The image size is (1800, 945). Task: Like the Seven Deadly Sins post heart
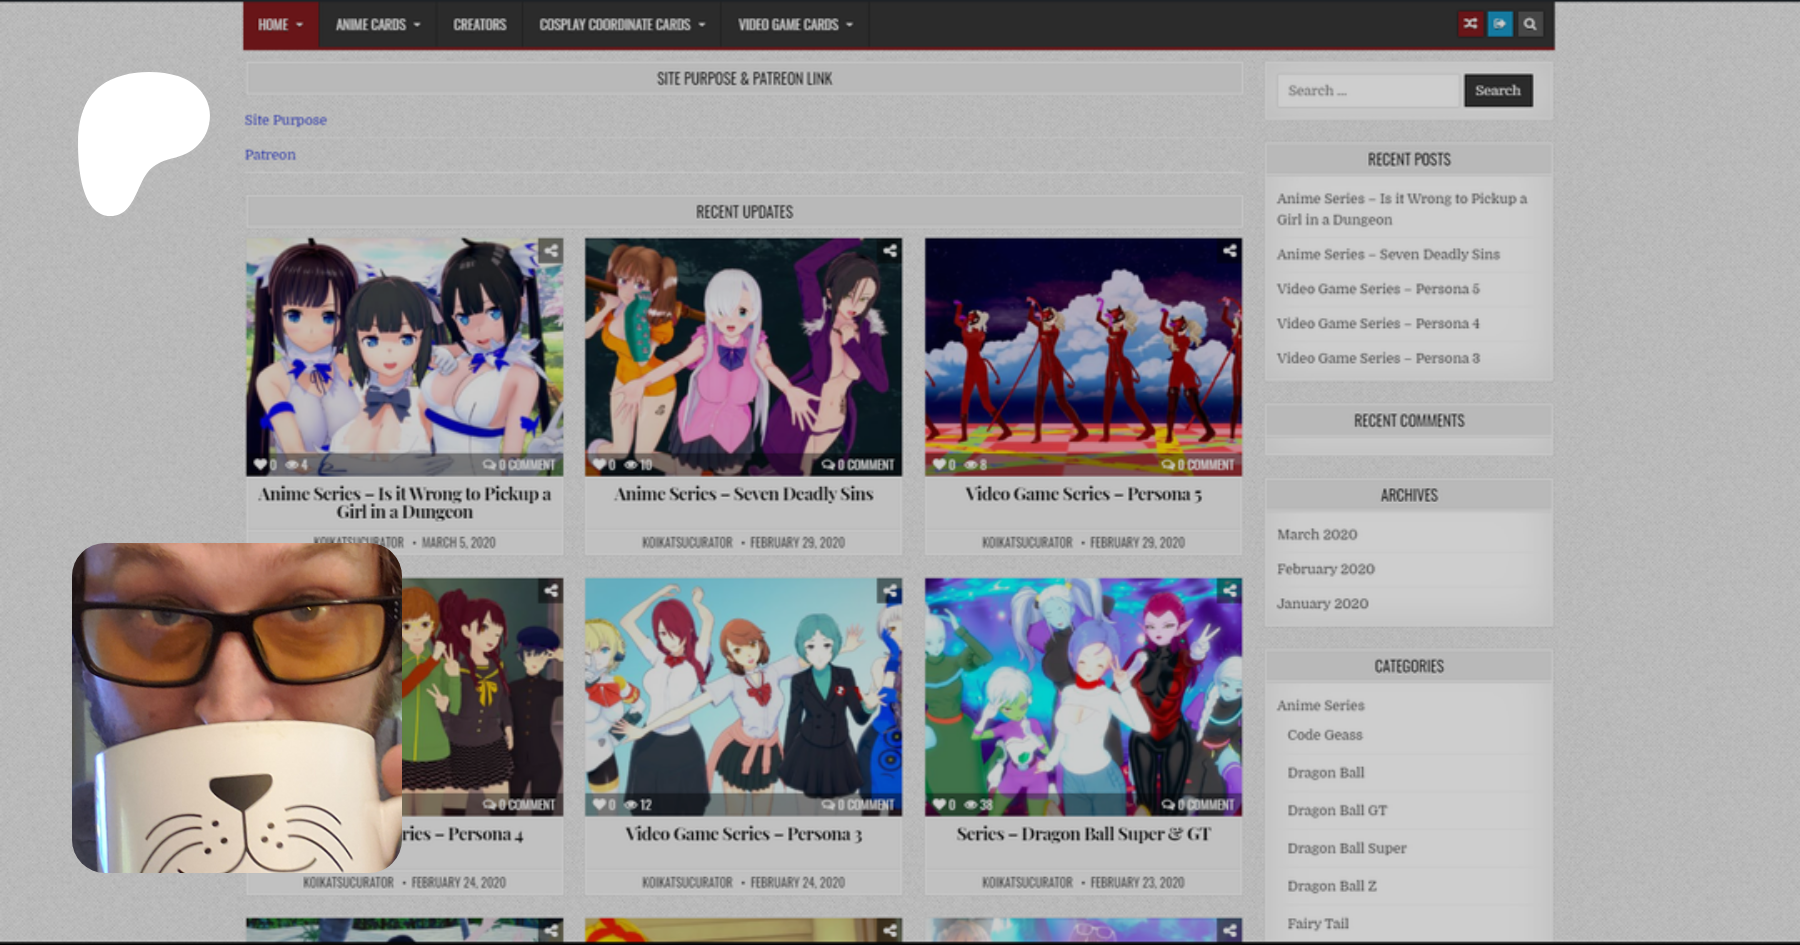(x=599, y=465)
